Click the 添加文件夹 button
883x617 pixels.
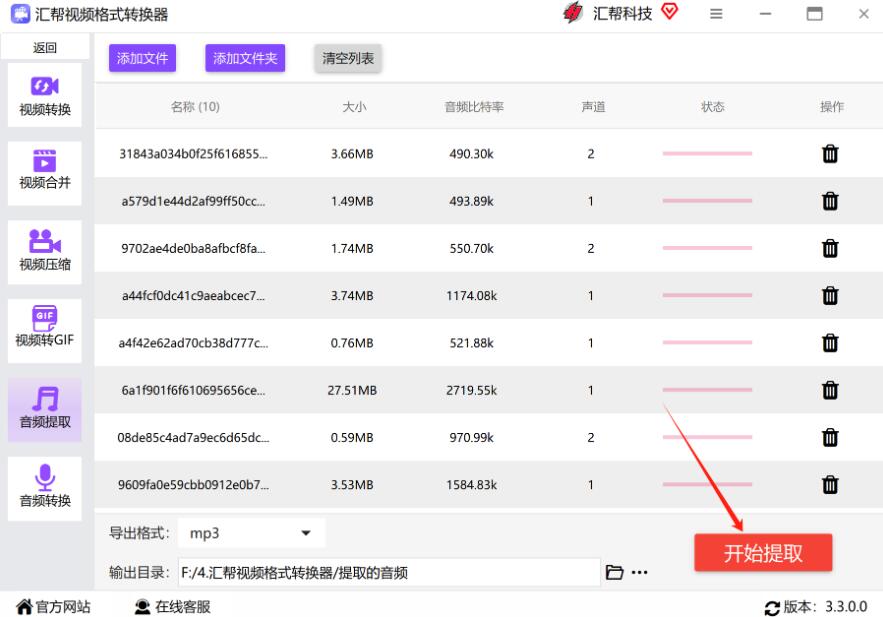pyautogui.click(x=245, y=58)
